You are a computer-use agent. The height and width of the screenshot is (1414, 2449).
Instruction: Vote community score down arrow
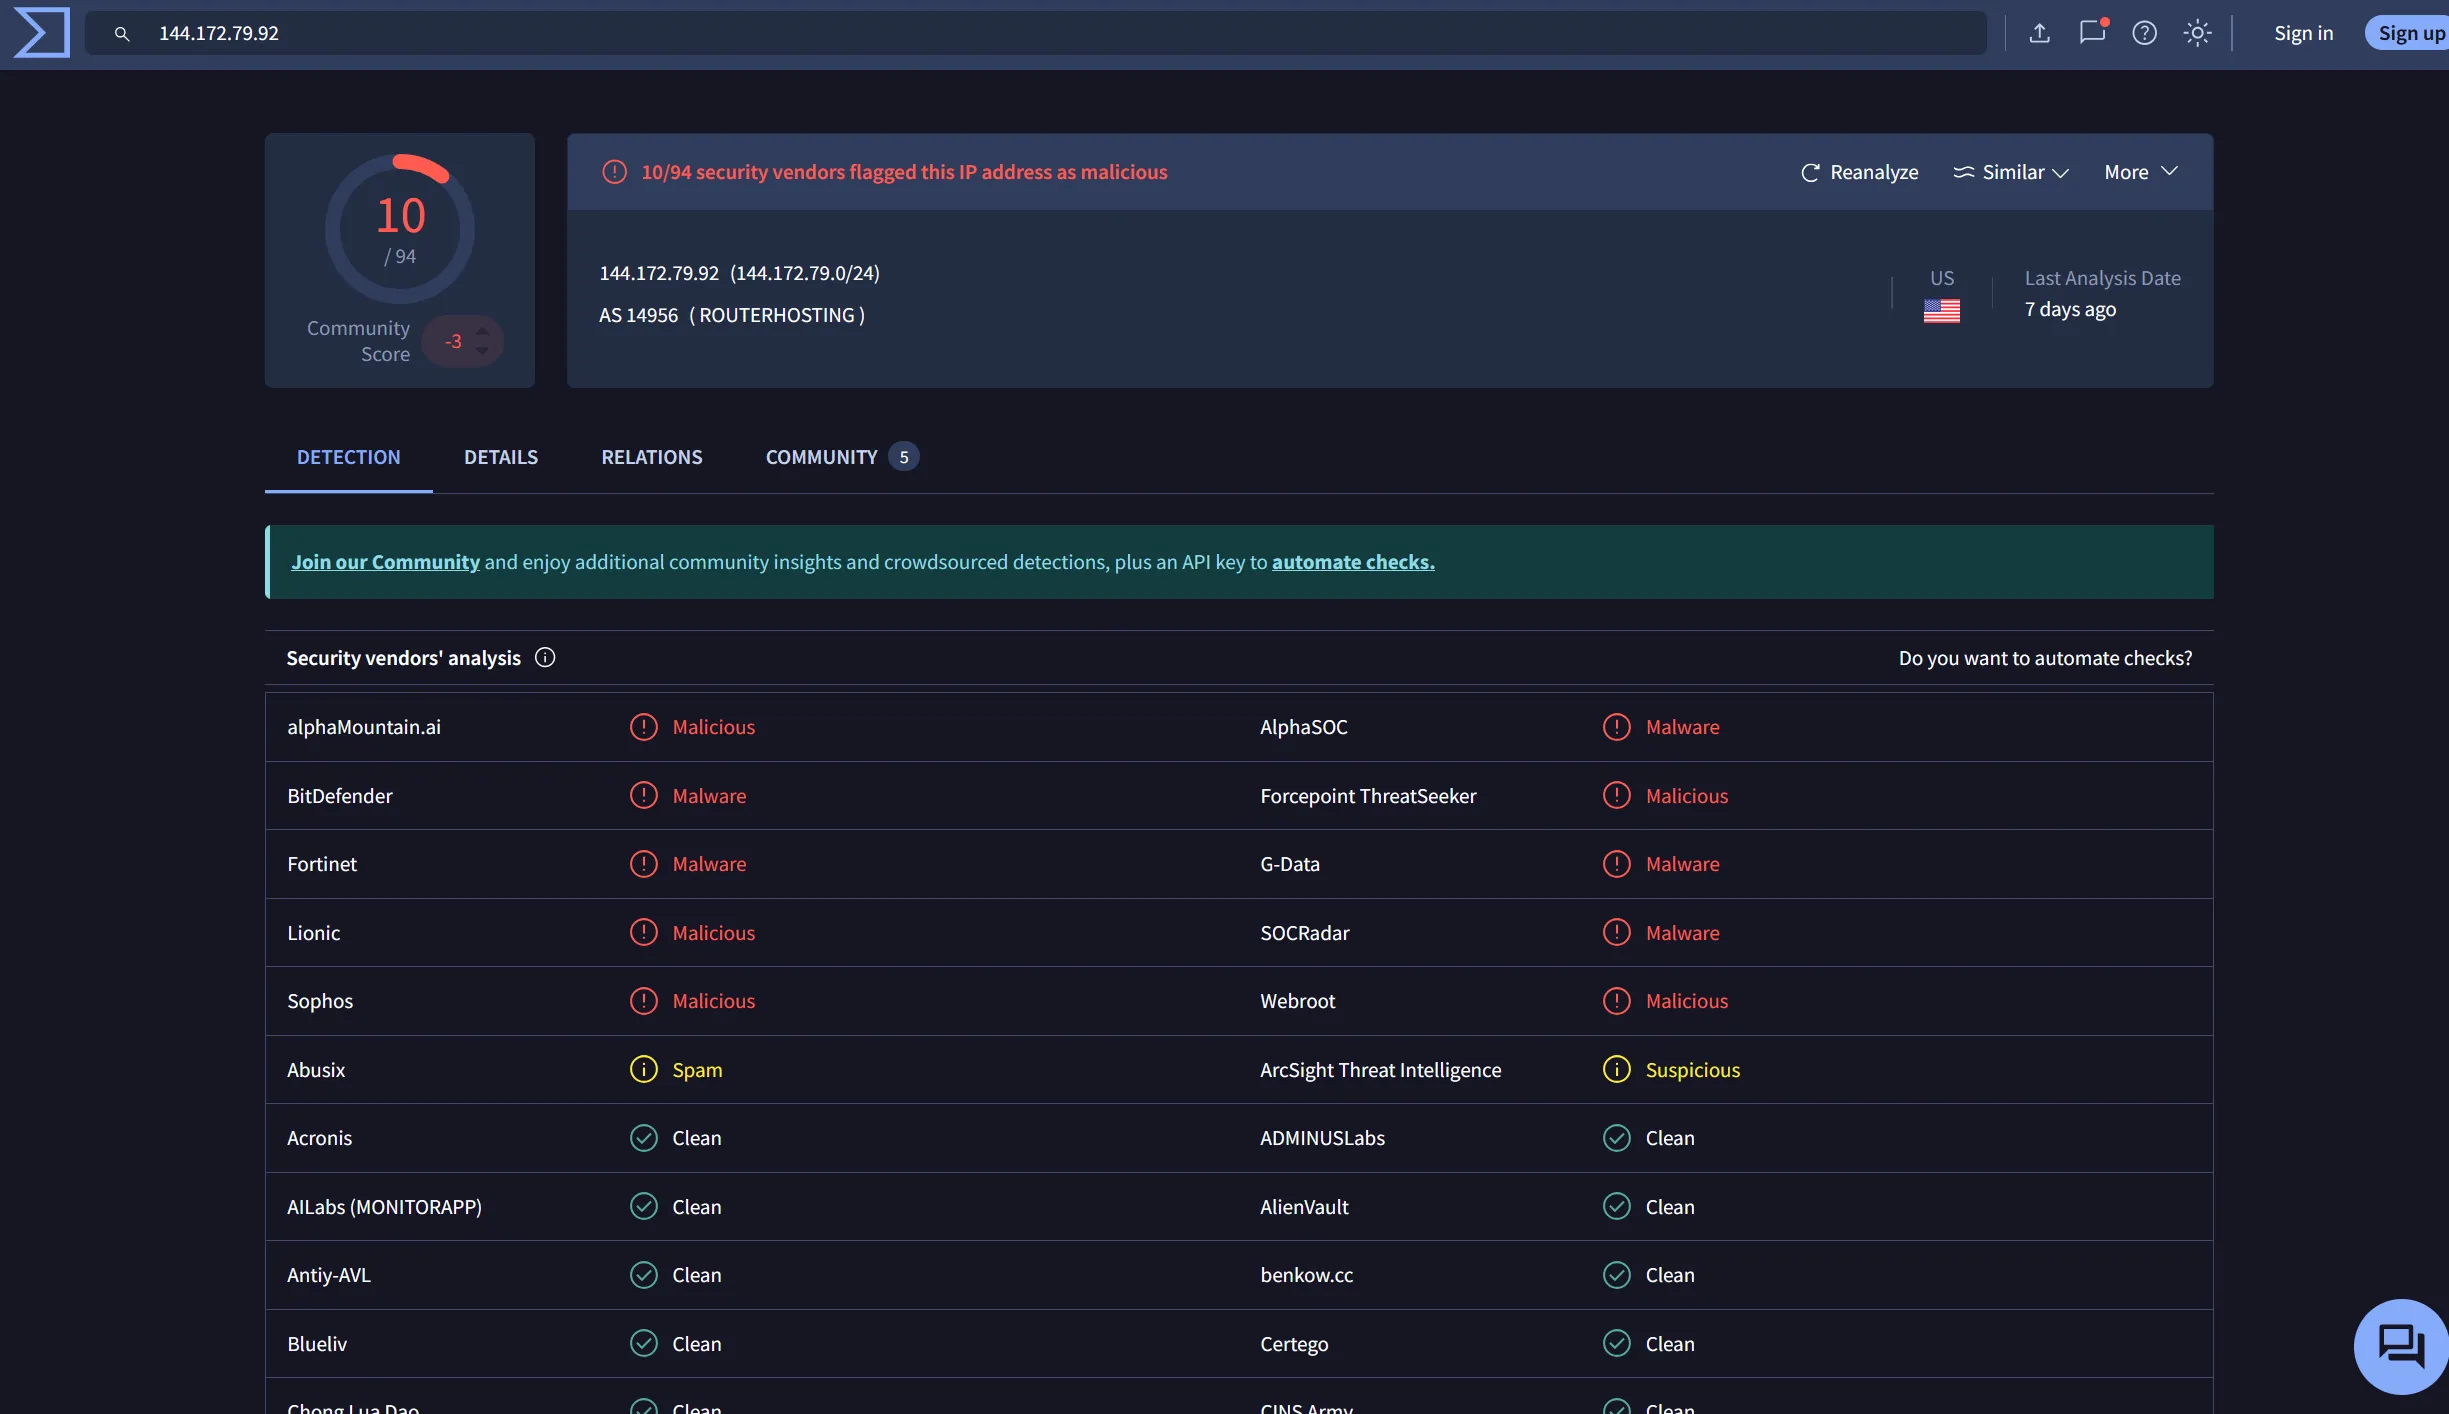coord(483,351)
